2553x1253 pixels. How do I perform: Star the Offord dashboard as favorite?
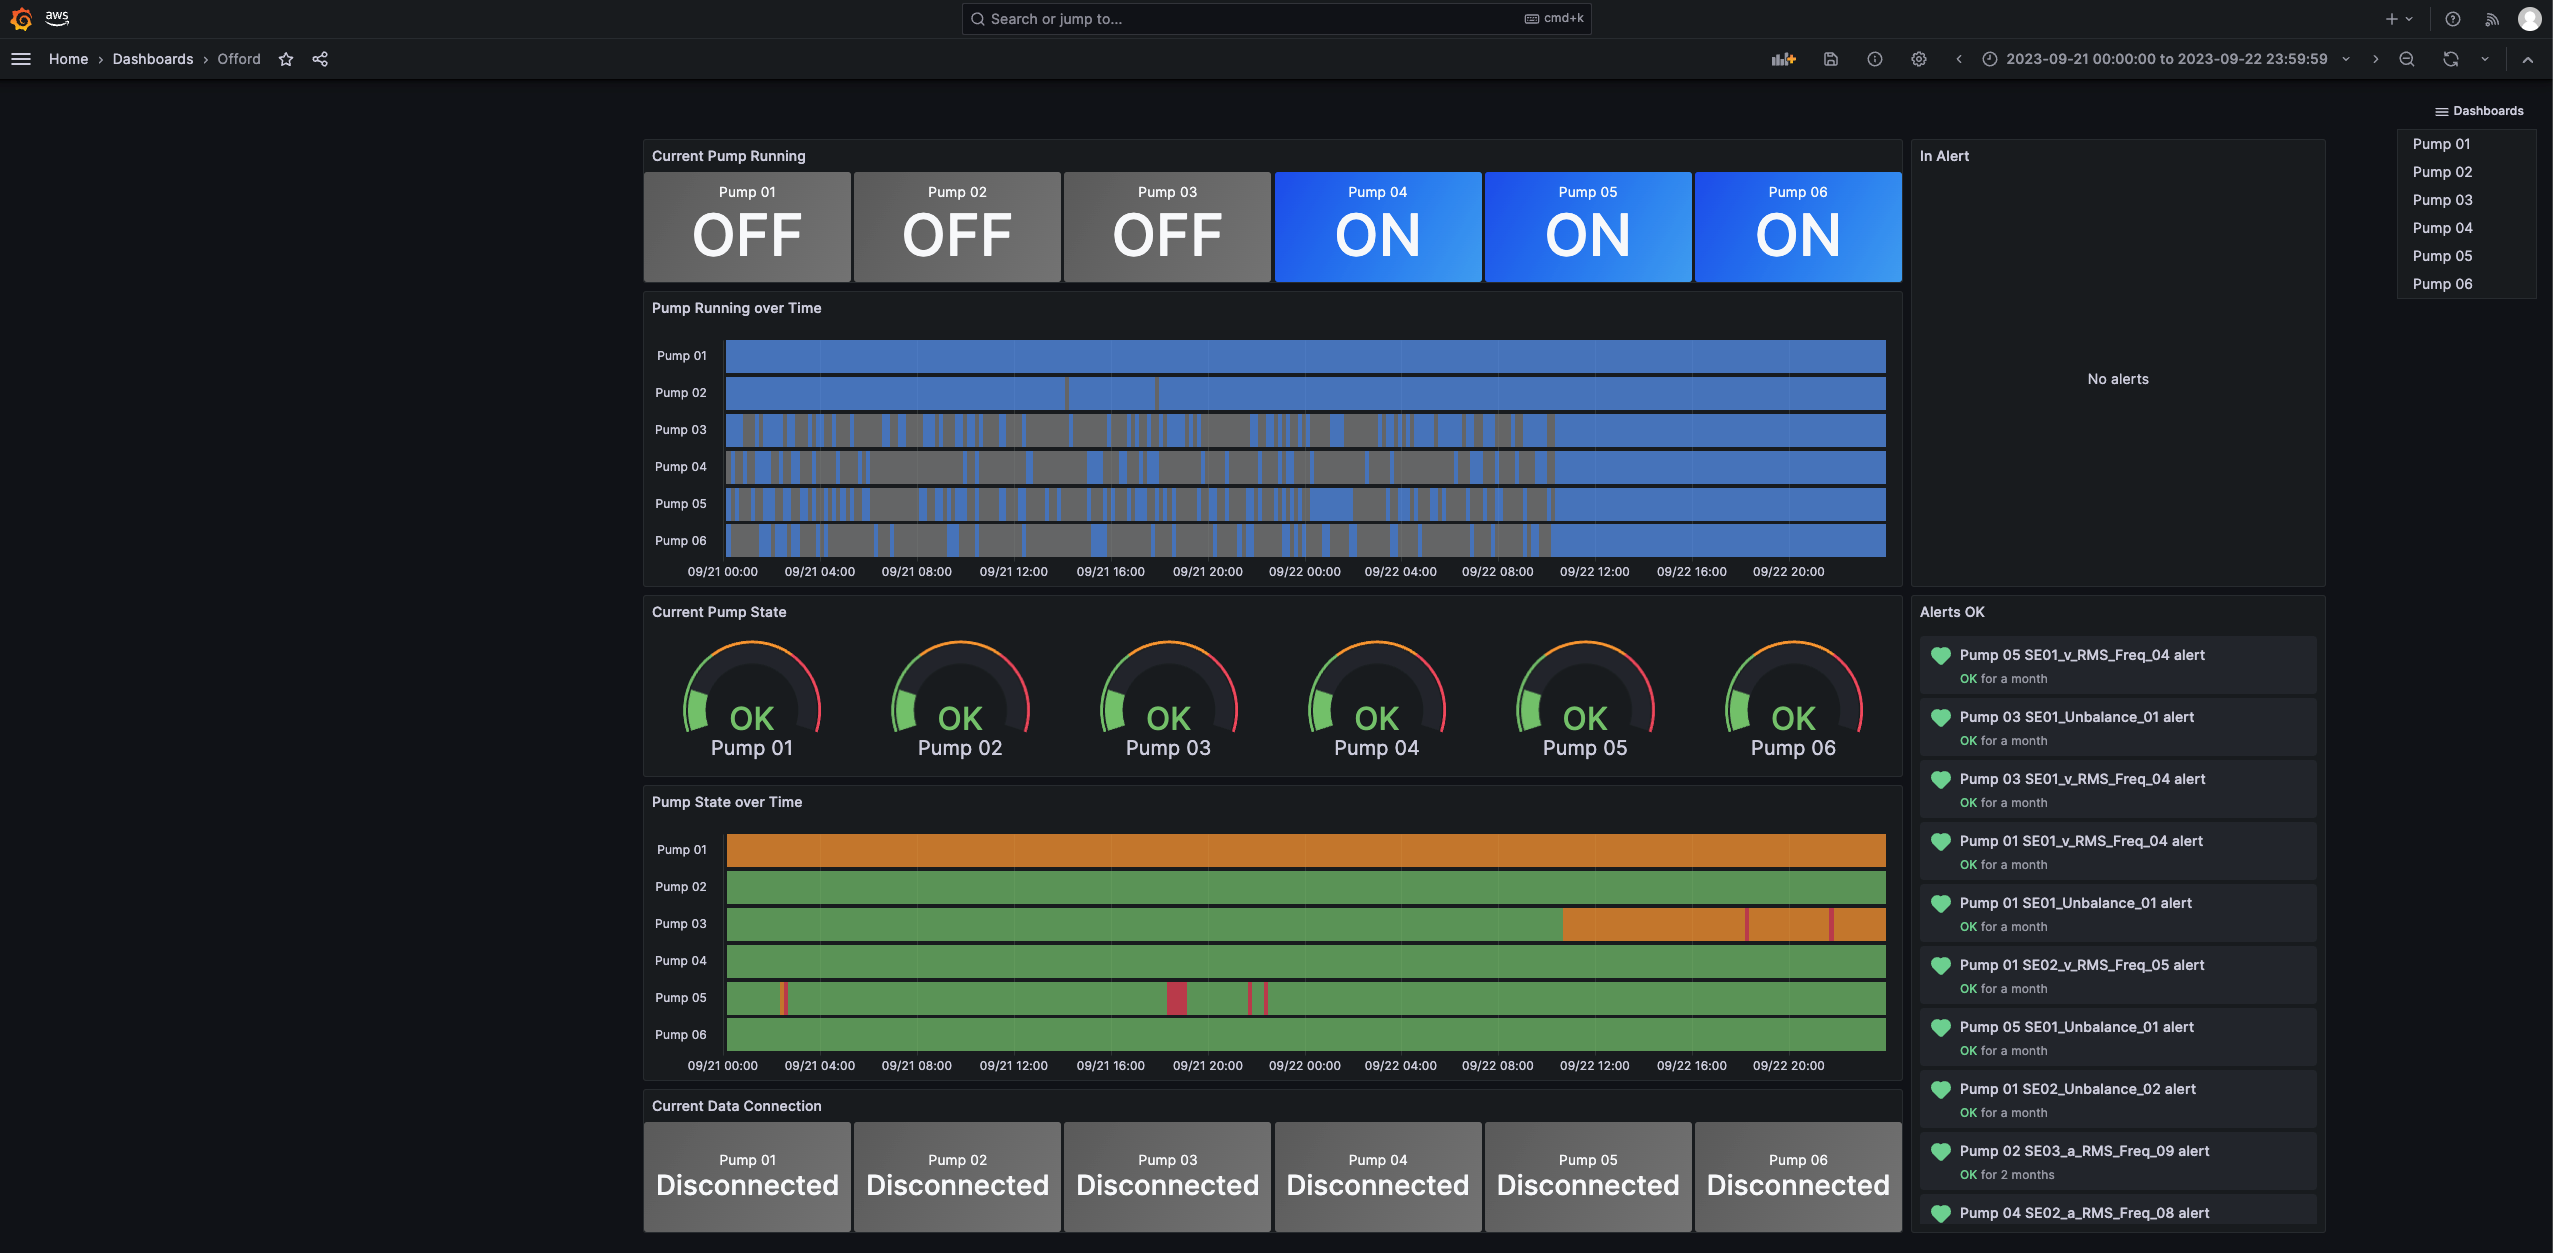click(286, 59)
